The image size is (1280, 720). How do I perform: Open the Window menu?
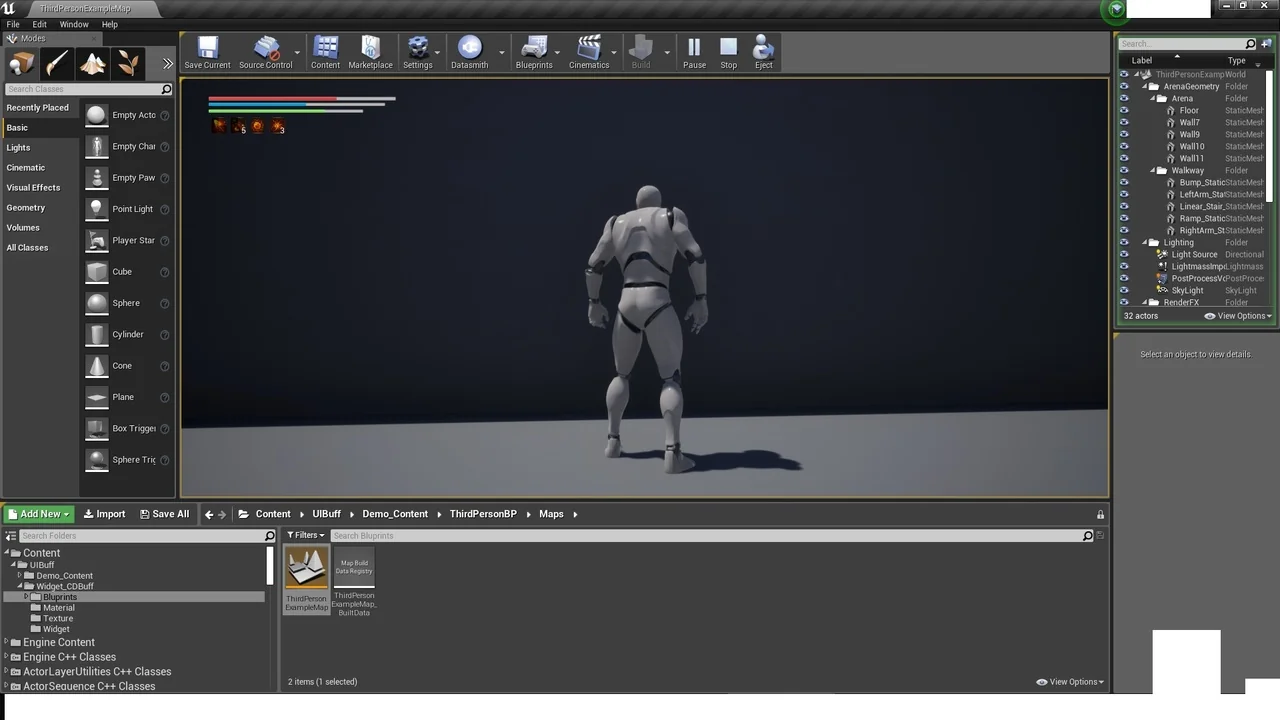74,24
